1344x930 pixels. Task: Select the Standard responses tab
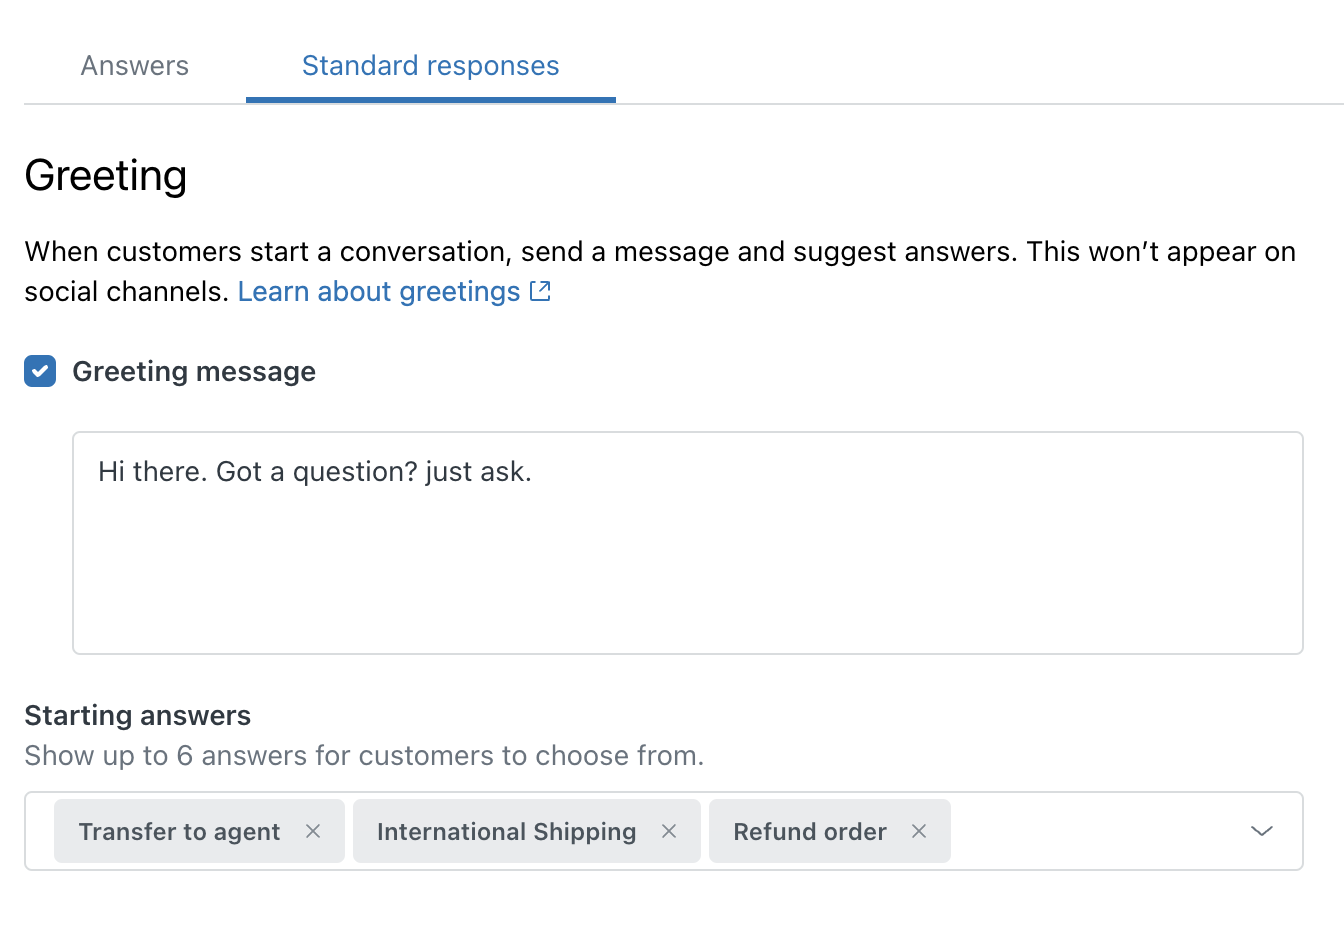tap(430, 66)
